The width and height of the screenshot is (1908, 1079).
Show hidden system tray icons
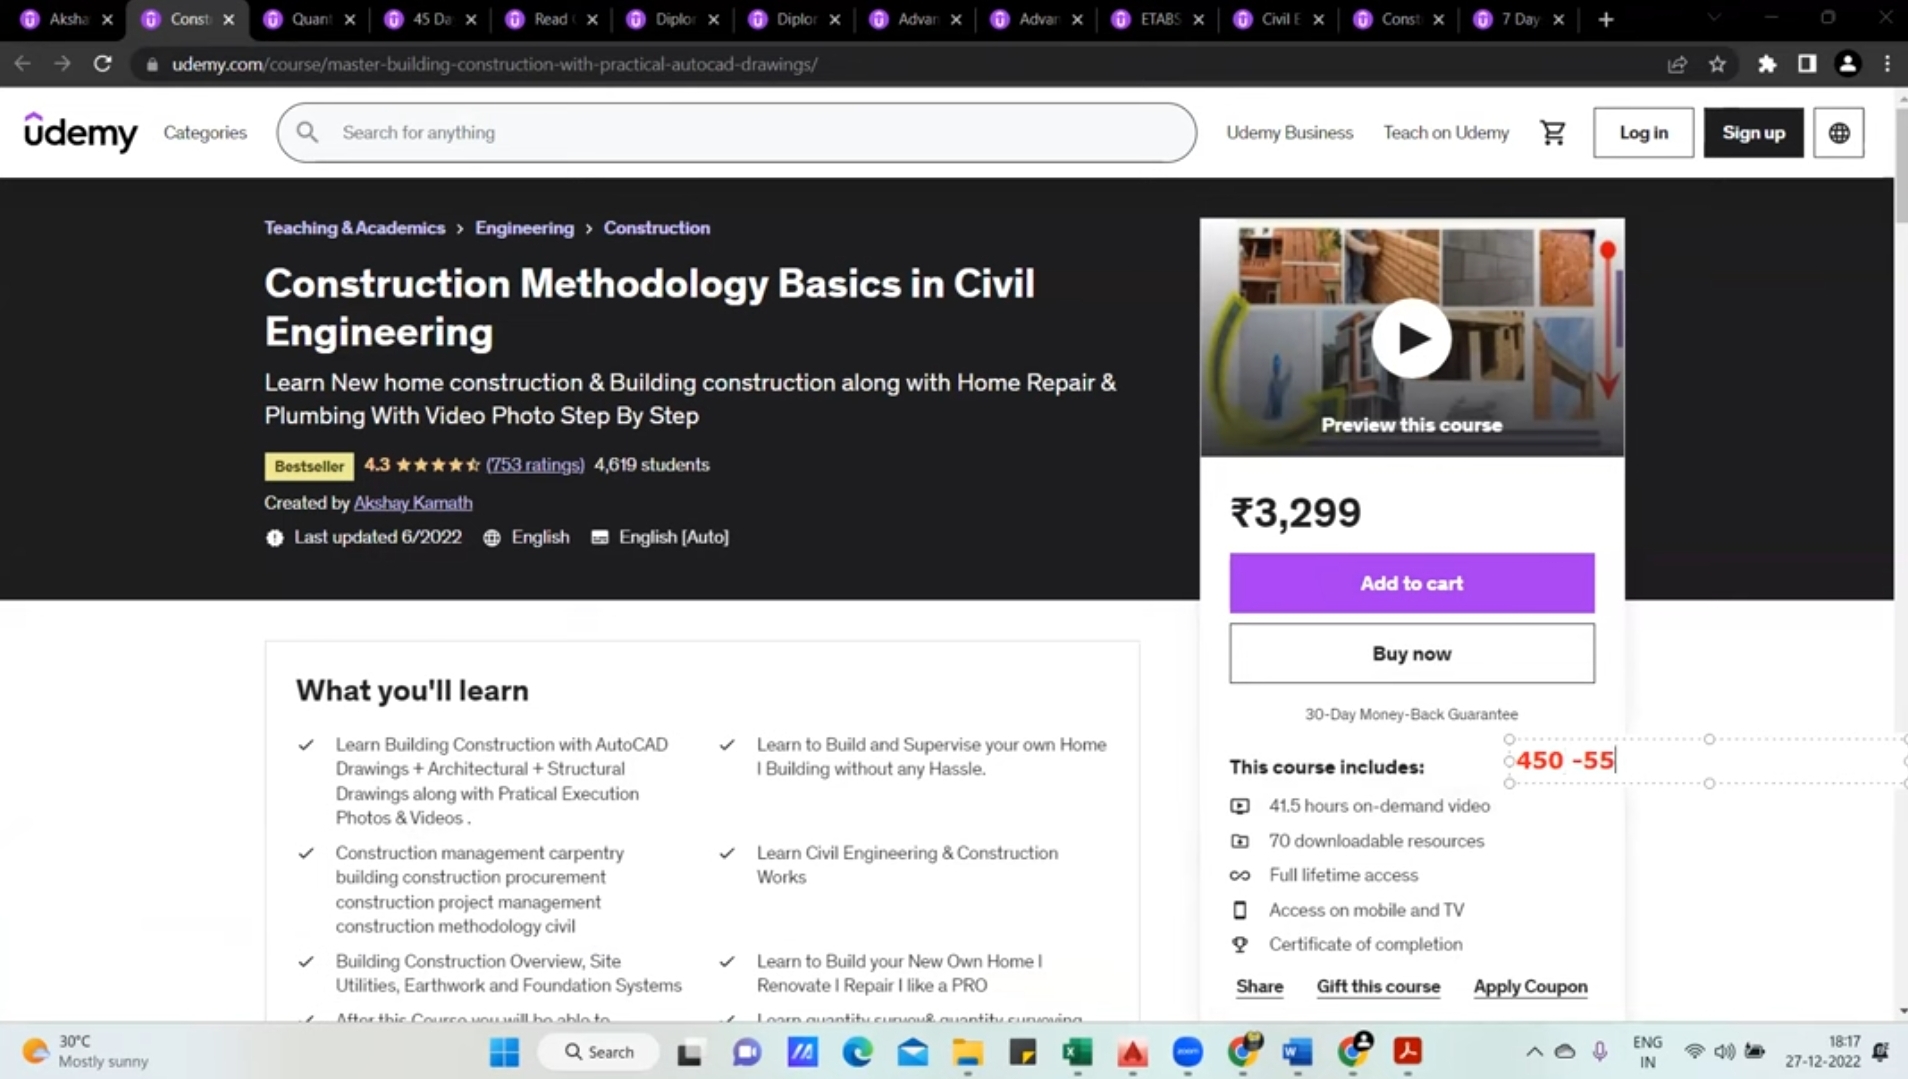point(1533,1052)
